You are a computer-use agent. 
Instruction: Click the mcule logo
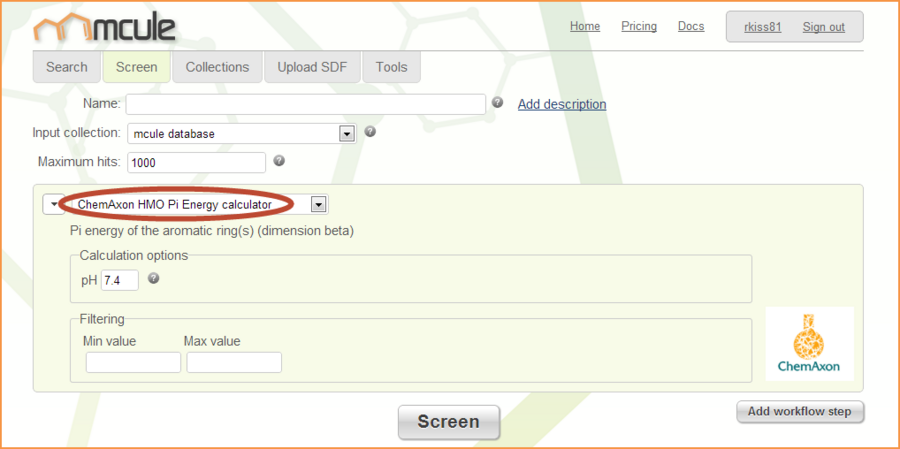click(x=104, y=28)
